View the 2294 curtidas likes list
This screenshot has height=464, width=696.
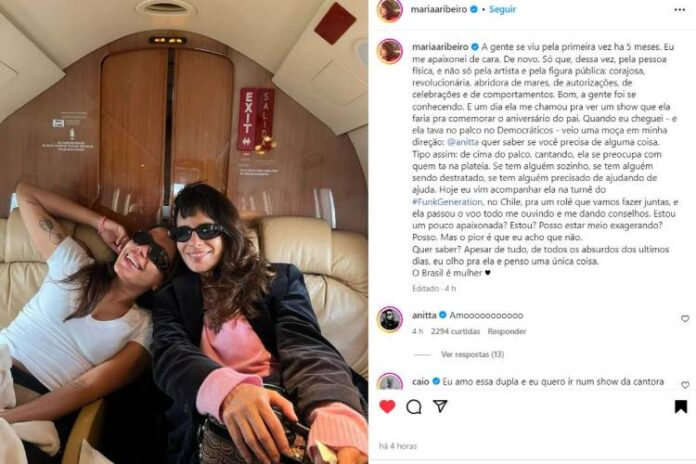pos(455,331)
